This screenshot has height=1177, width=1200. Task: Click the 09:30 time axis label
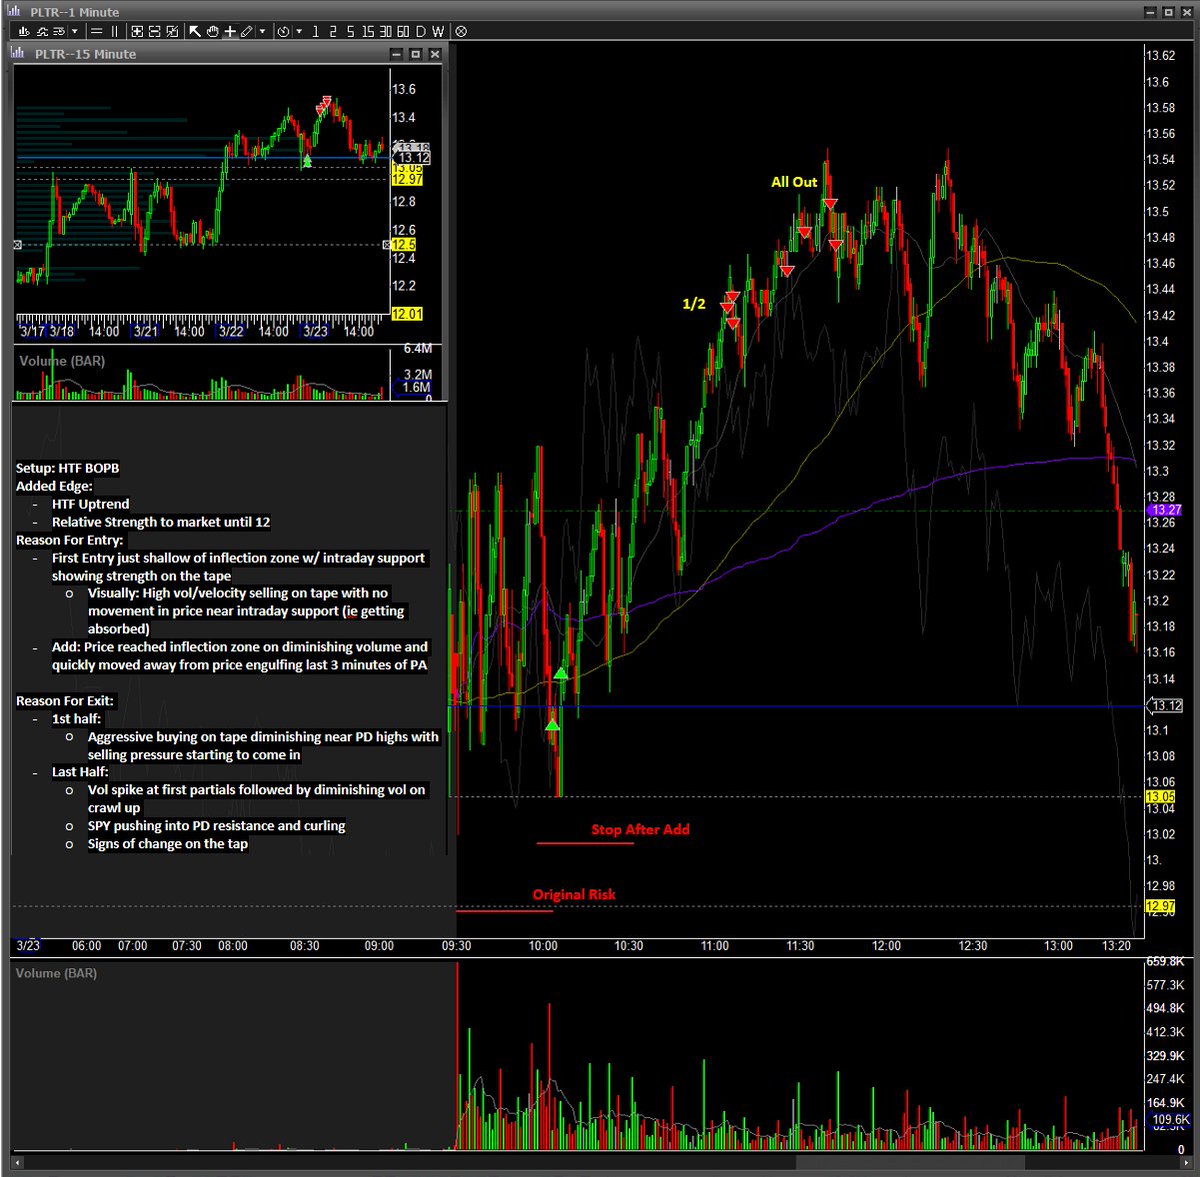[x=456, y=946]
